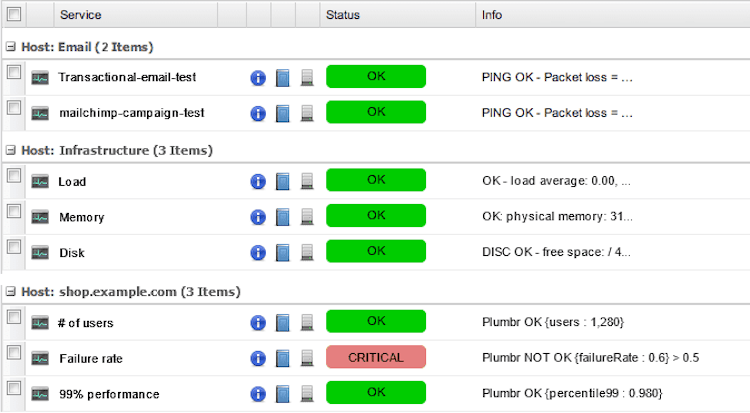This screenshot has height=413, width=750.
Task: Collapse the Host: Infrastructure group
Action: click(x=11, y=150)
